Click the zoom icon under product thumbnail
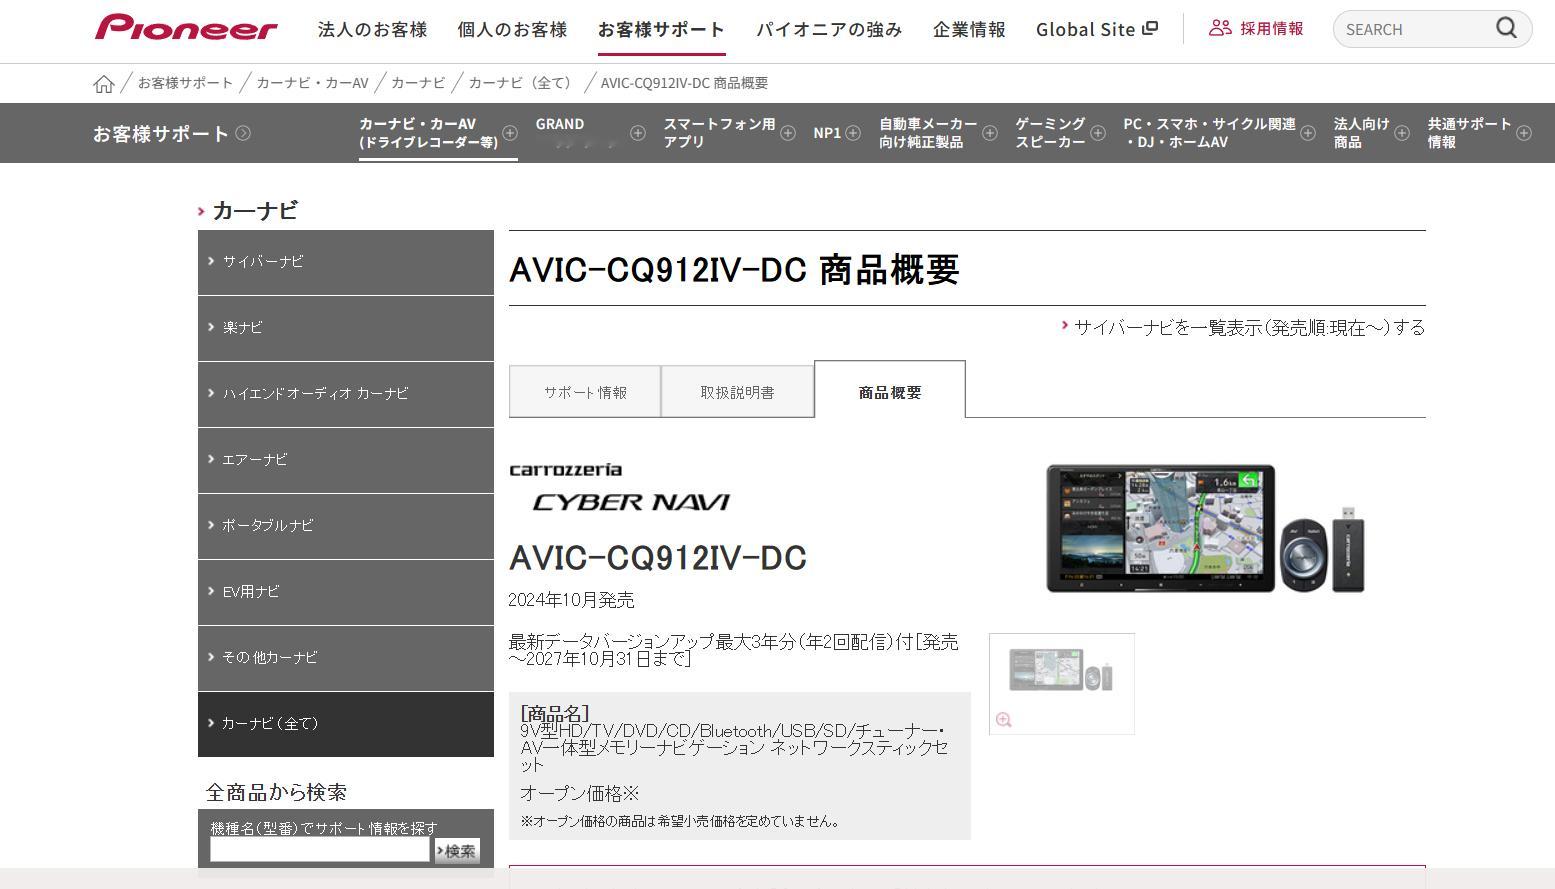 click(x=1004, y=720)
